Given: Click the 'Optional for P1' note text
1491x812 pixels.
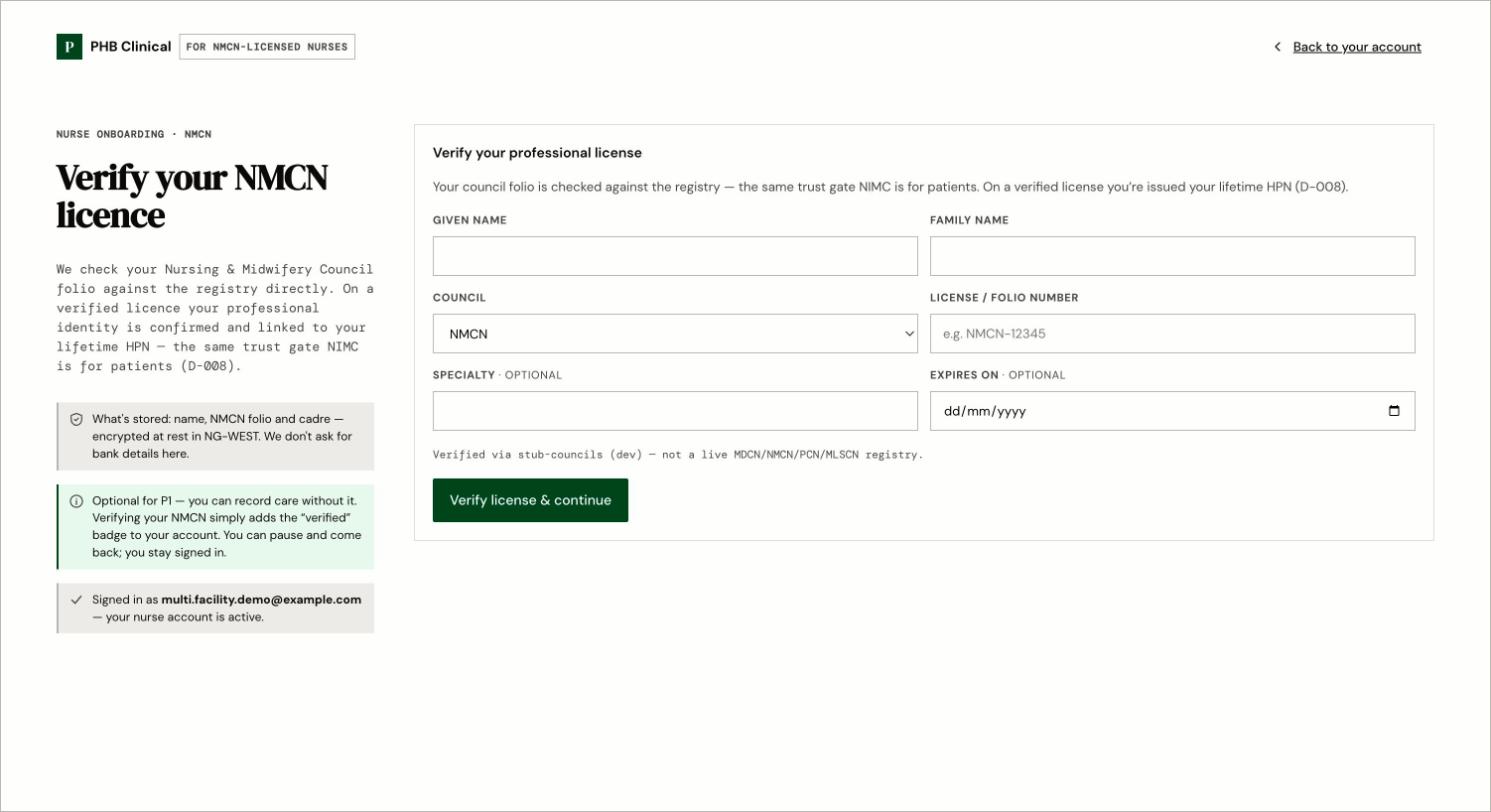Looking at the screenshot, I should 226,526.
